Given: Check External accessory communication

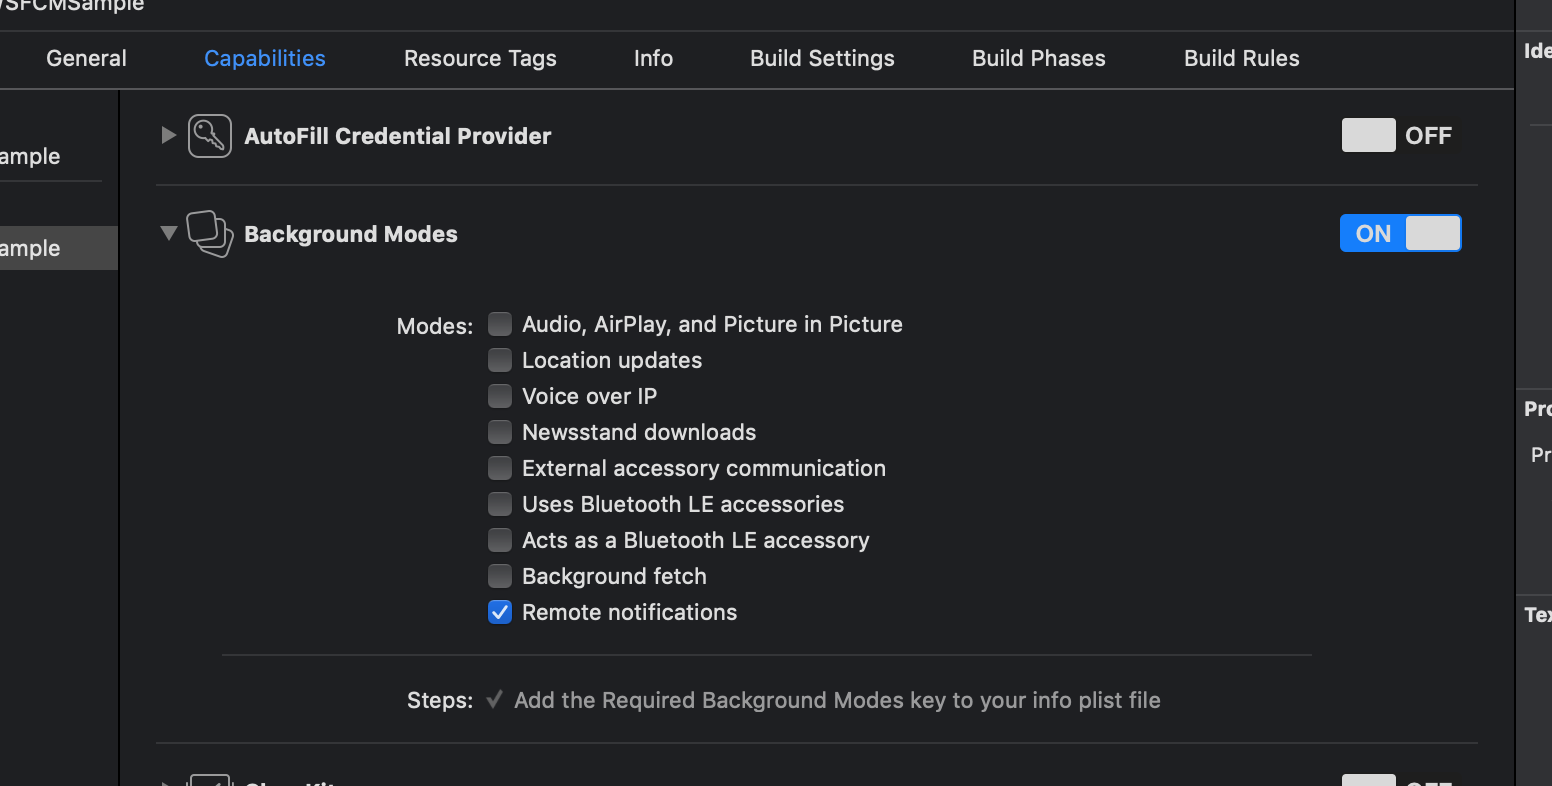Looking at the screenshot, I should pyautogui.click(x=500, y=468).
